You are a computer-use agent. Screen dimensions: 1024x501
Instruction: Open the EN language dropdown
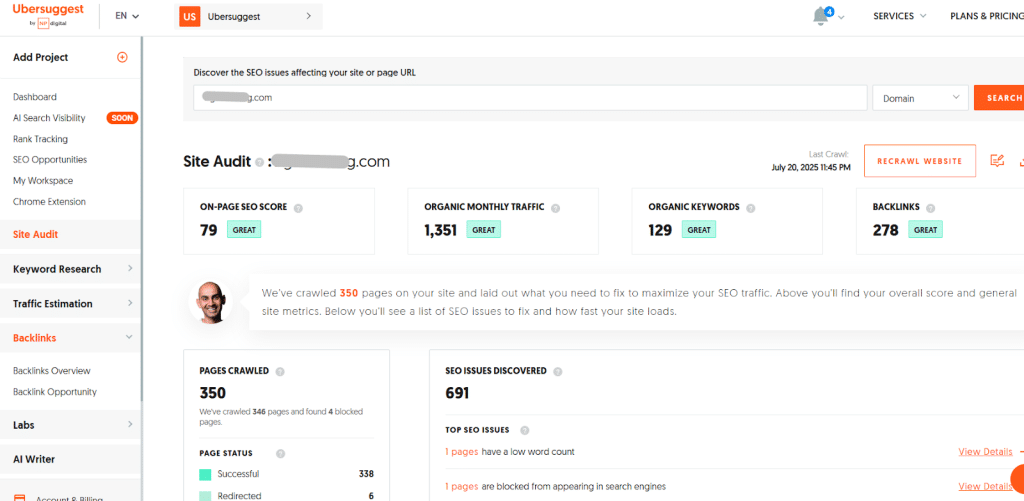coord(127,16)
